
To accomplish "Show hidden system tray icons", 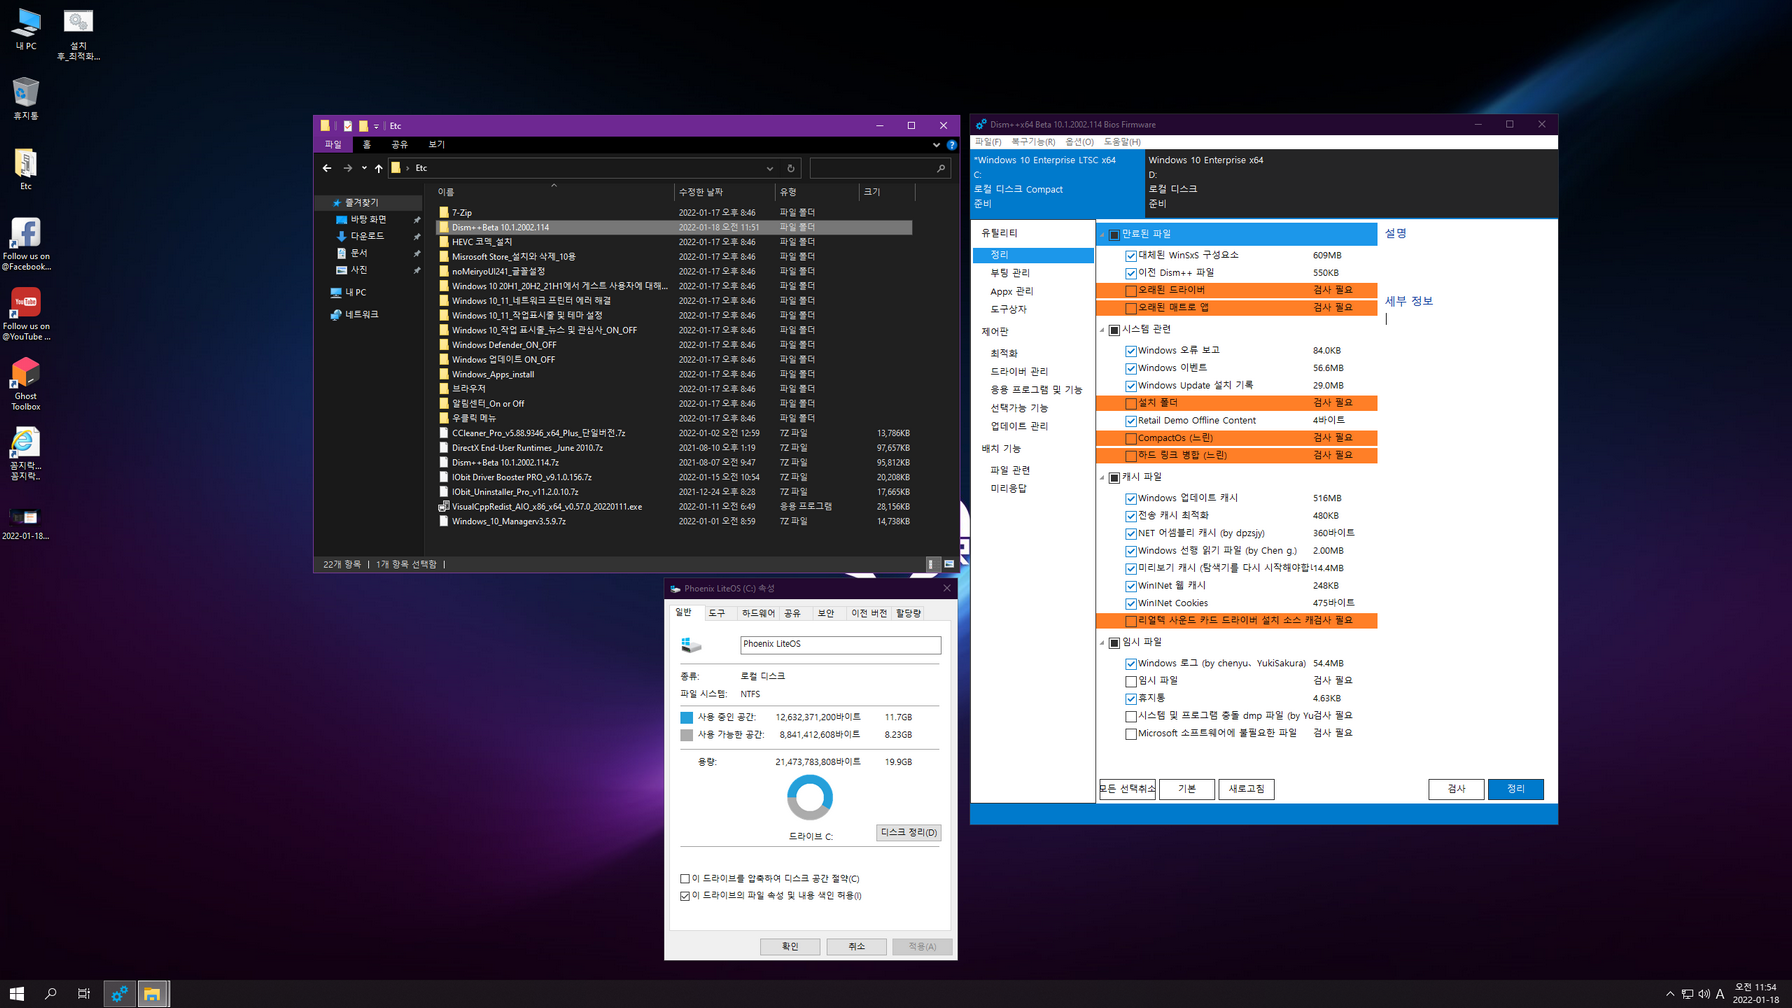I will [x=1669, y=994].
